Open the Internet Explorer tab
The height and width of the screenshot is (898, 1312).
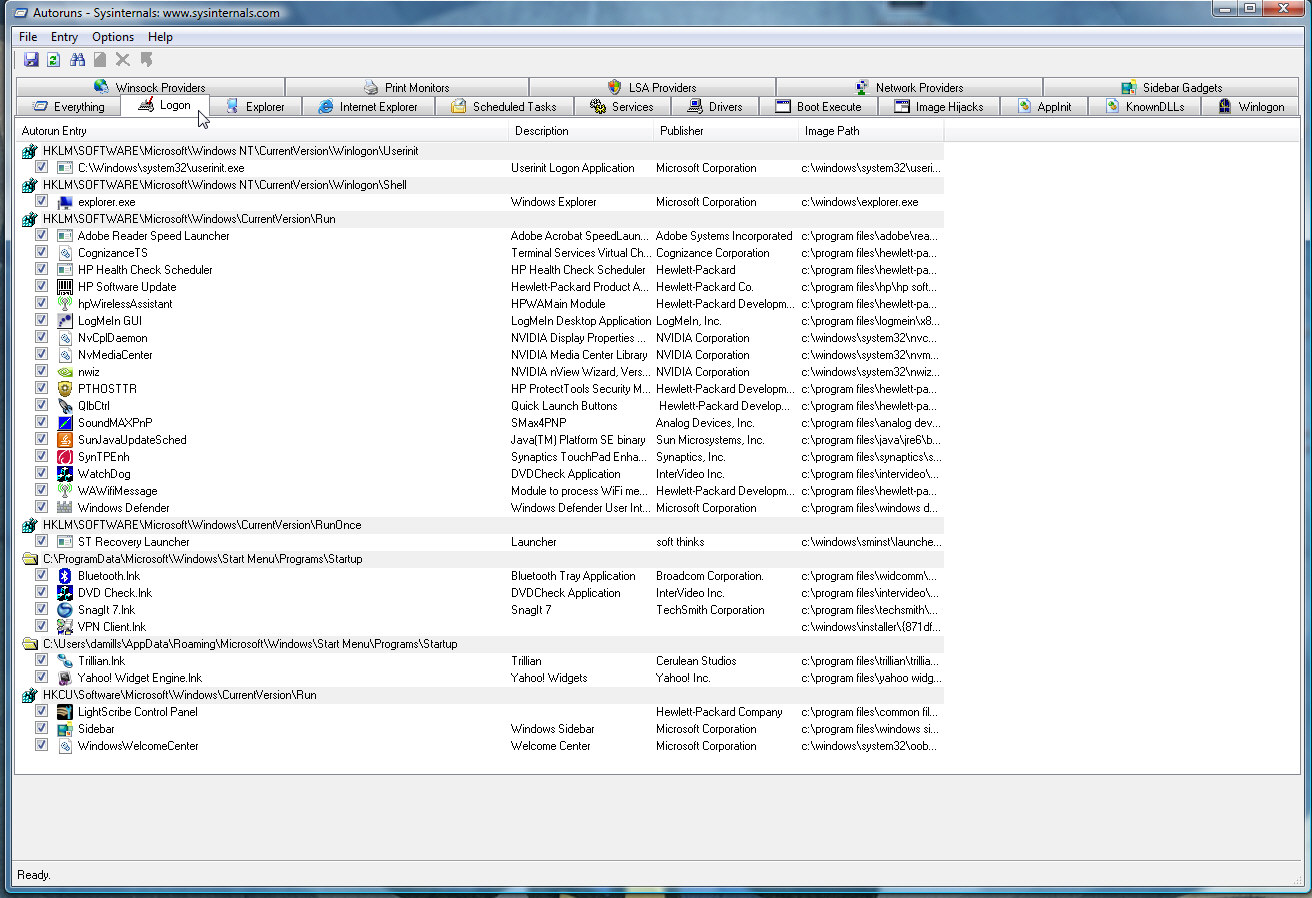coord(367,106)
